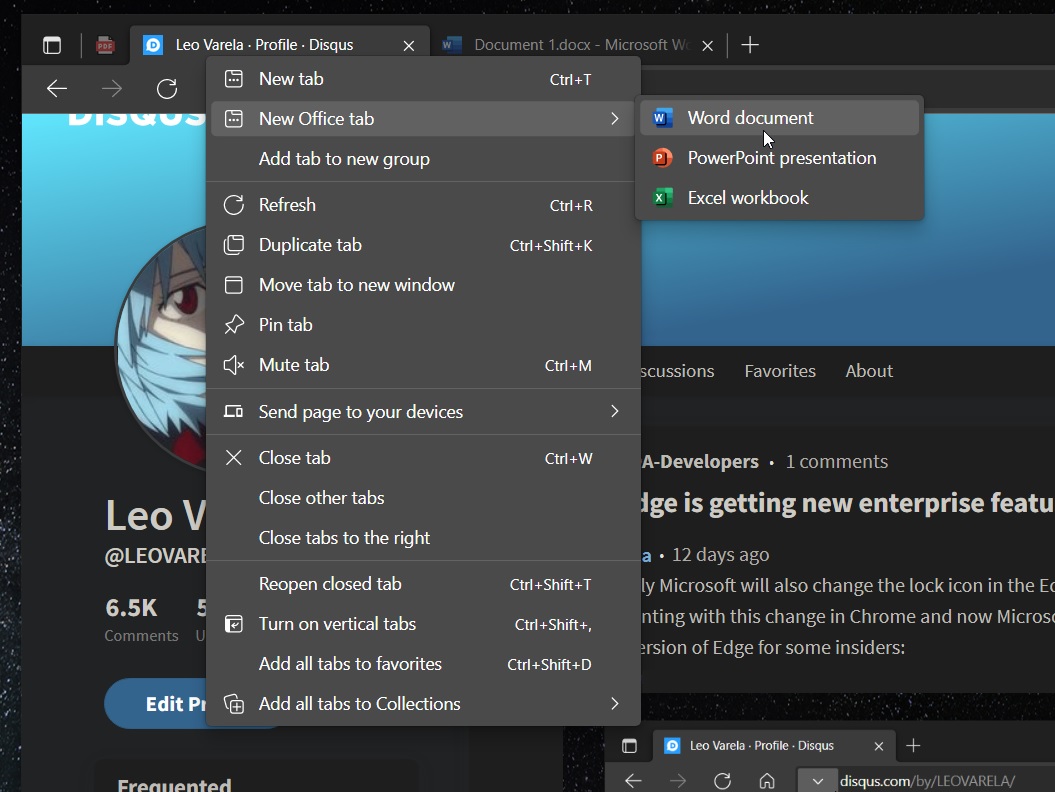Open the 1 comments link

837,461
